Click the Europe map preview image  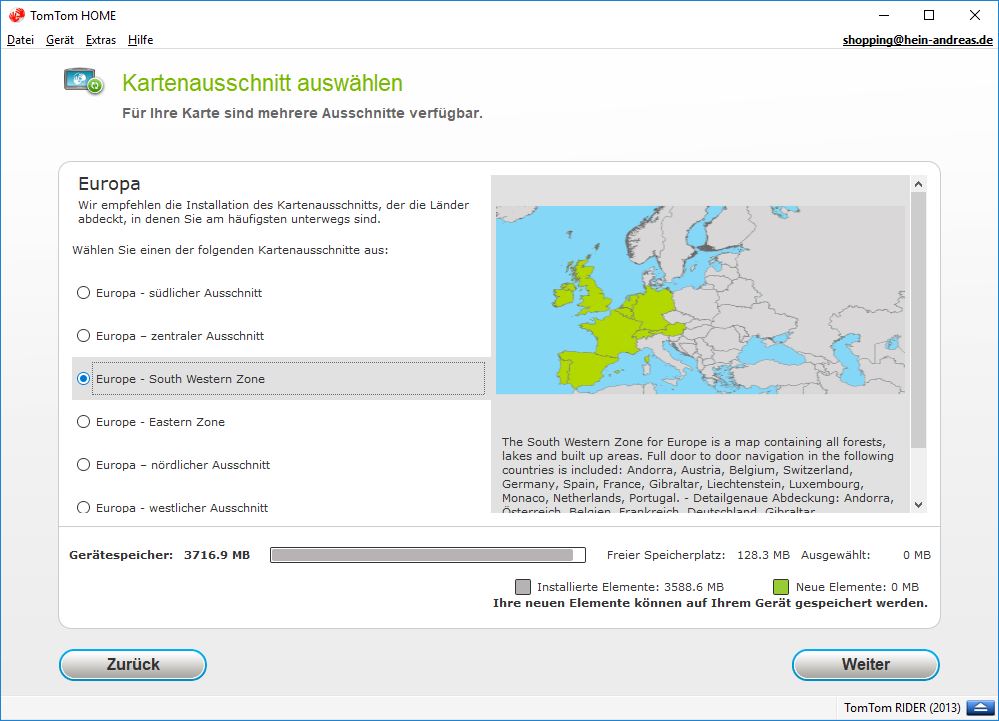coord(700,300)
